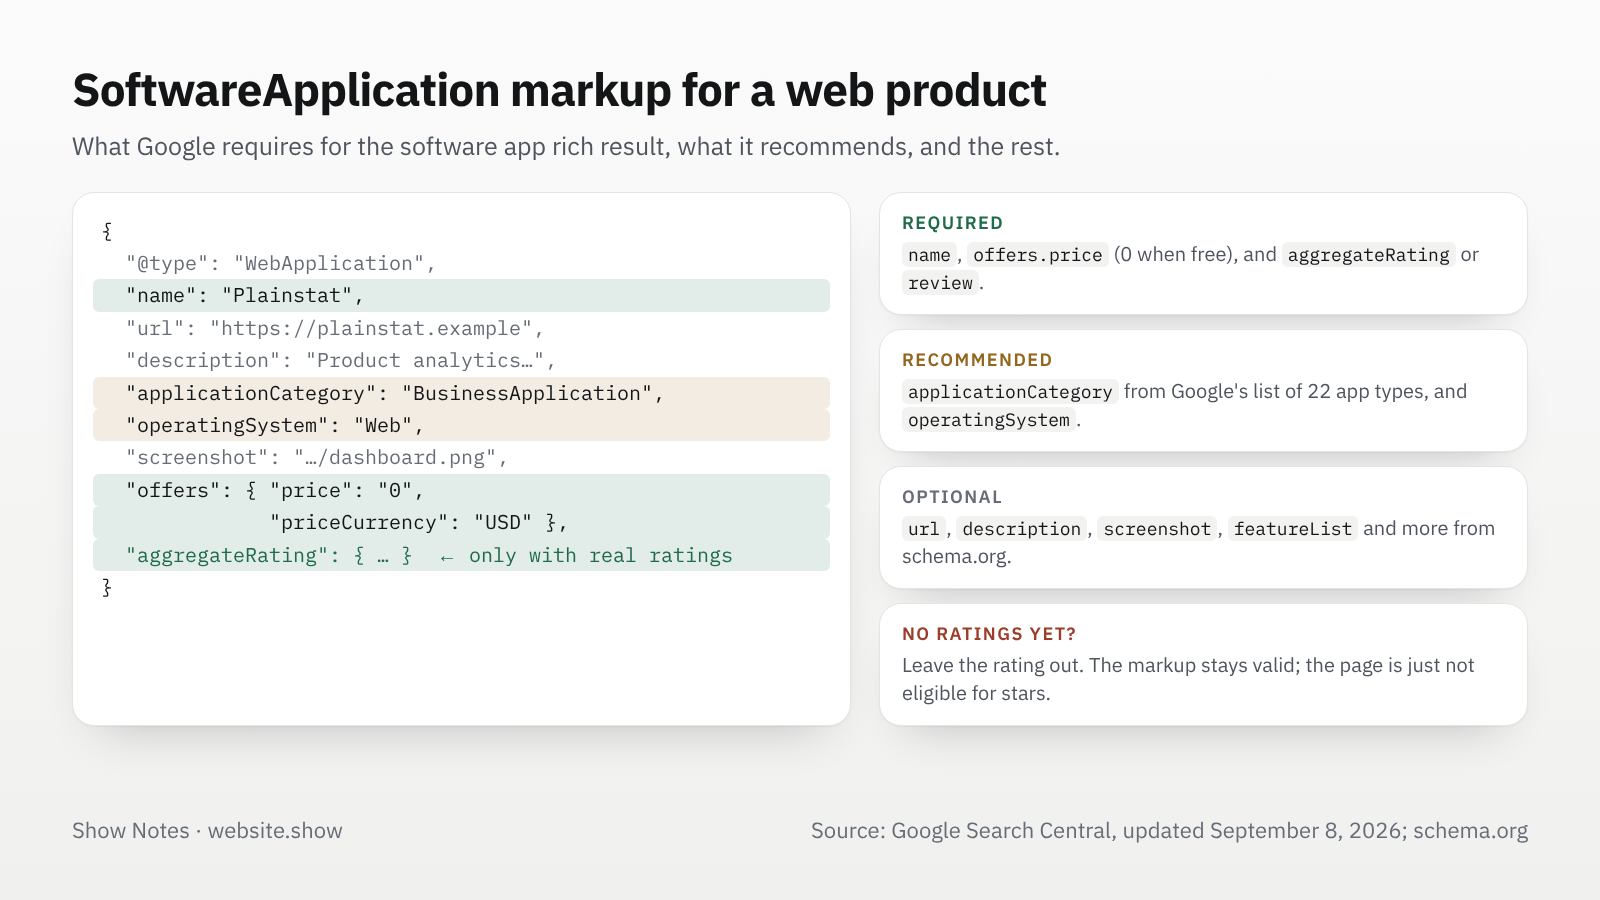Click the 'applicationCategory' chip in Recommended card
Image resolution: width=1600 pixels, height=900 pixels.
pos(1010,392)
